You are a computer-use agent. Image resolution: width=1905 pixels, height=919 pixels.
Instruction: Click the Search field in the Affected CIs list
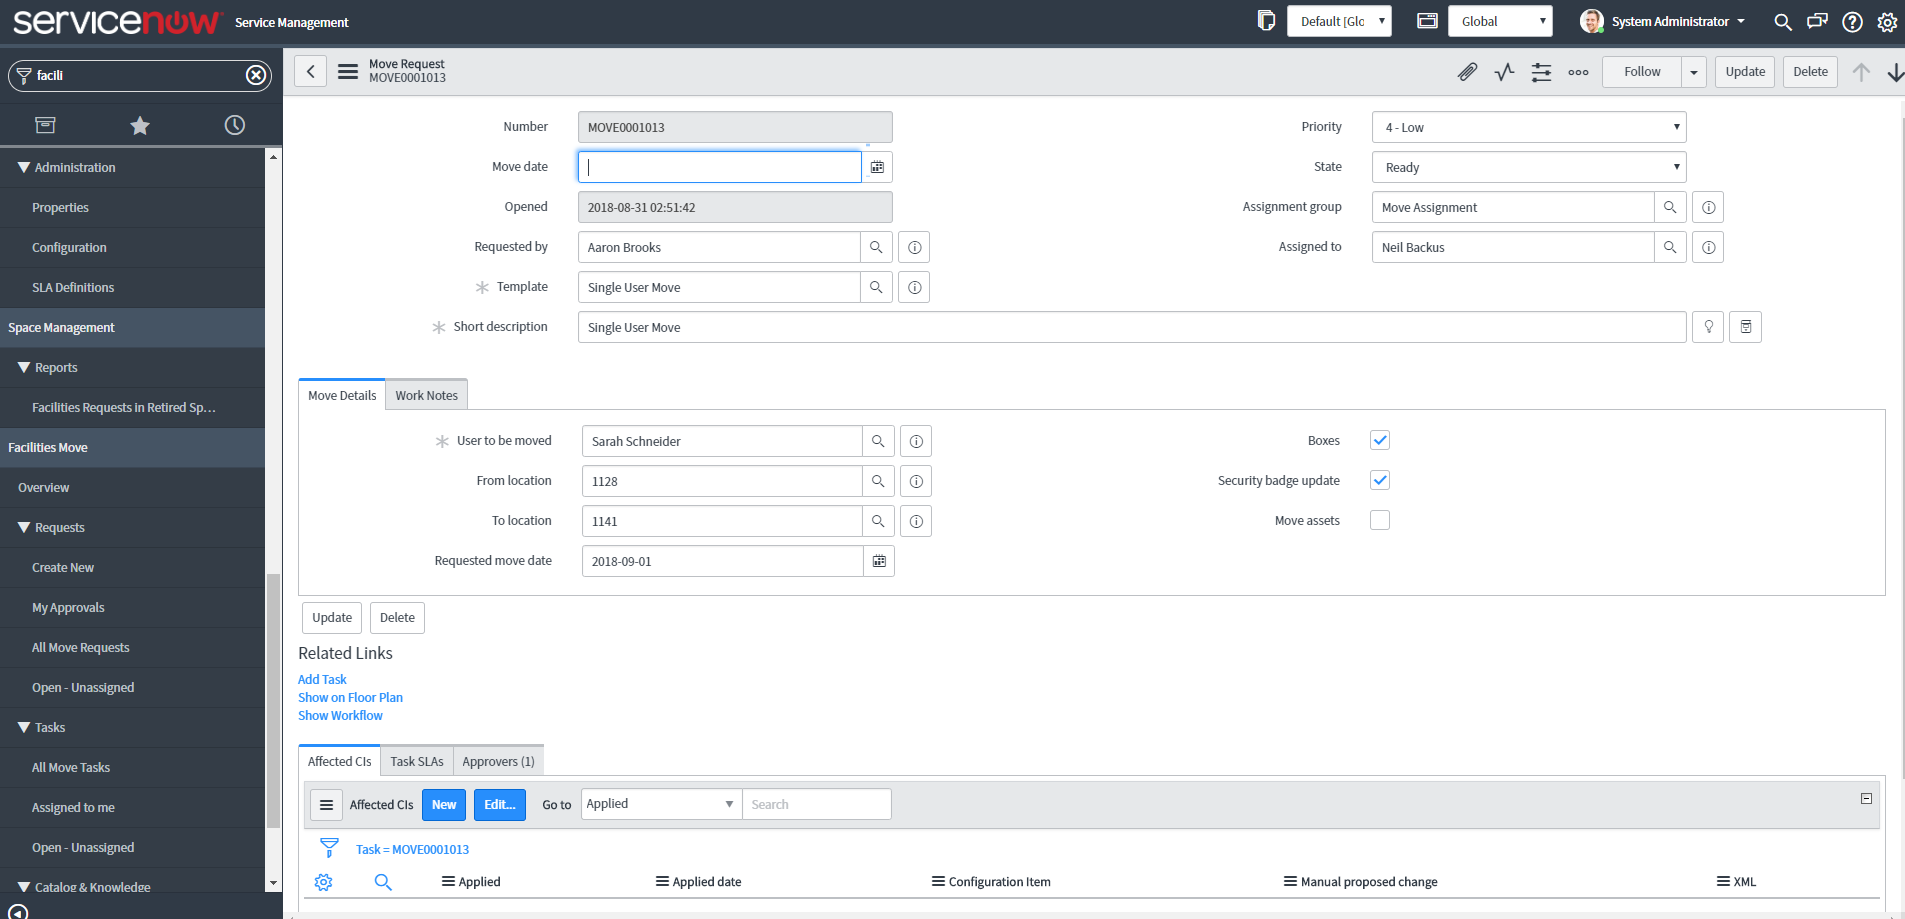[816, 803]
